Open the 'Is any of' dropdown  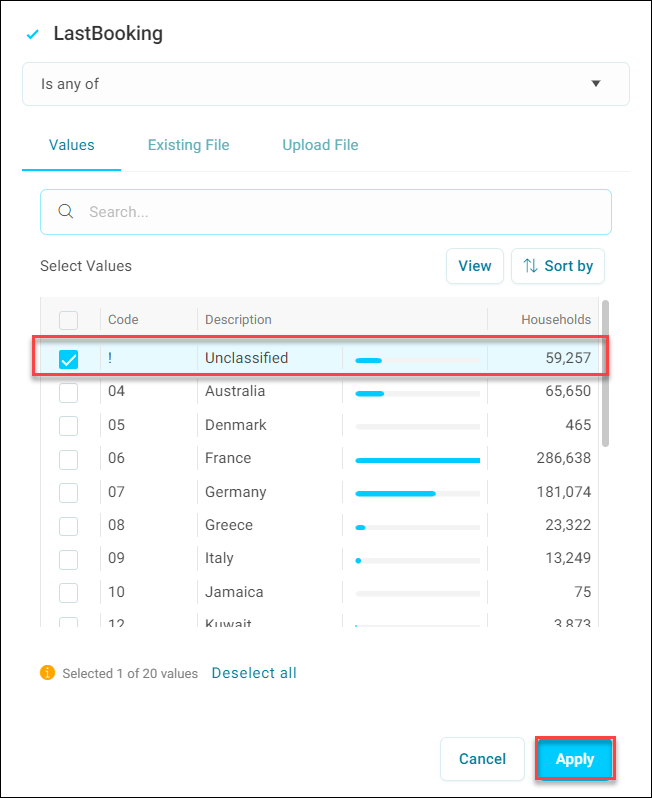(x=326, y=84)
